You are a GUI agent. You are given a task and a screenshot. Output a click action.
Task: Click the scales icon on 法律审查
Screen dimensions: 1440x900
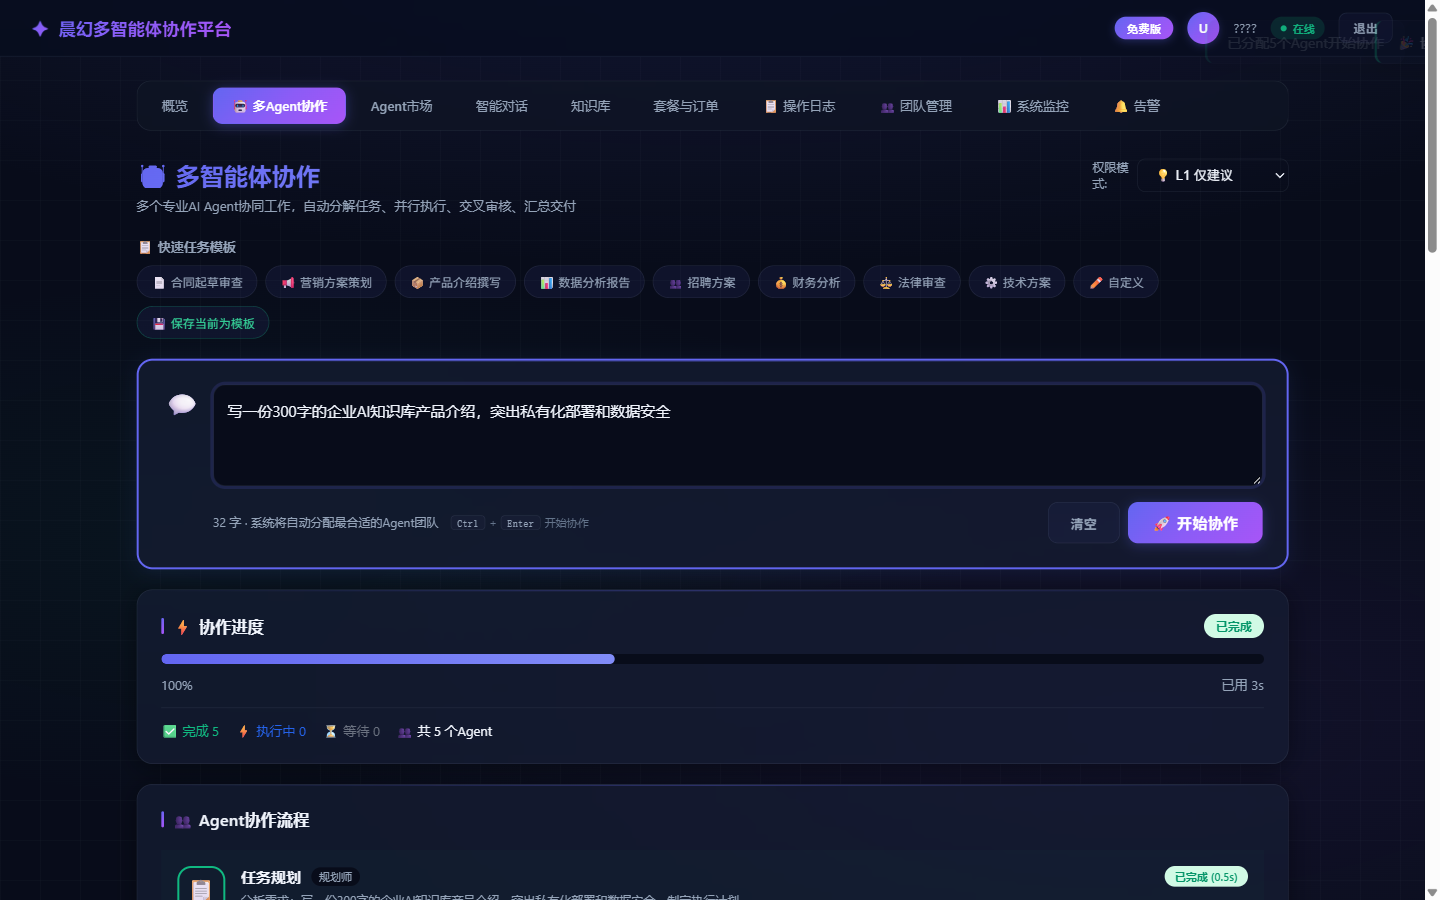tap(886, 283)
